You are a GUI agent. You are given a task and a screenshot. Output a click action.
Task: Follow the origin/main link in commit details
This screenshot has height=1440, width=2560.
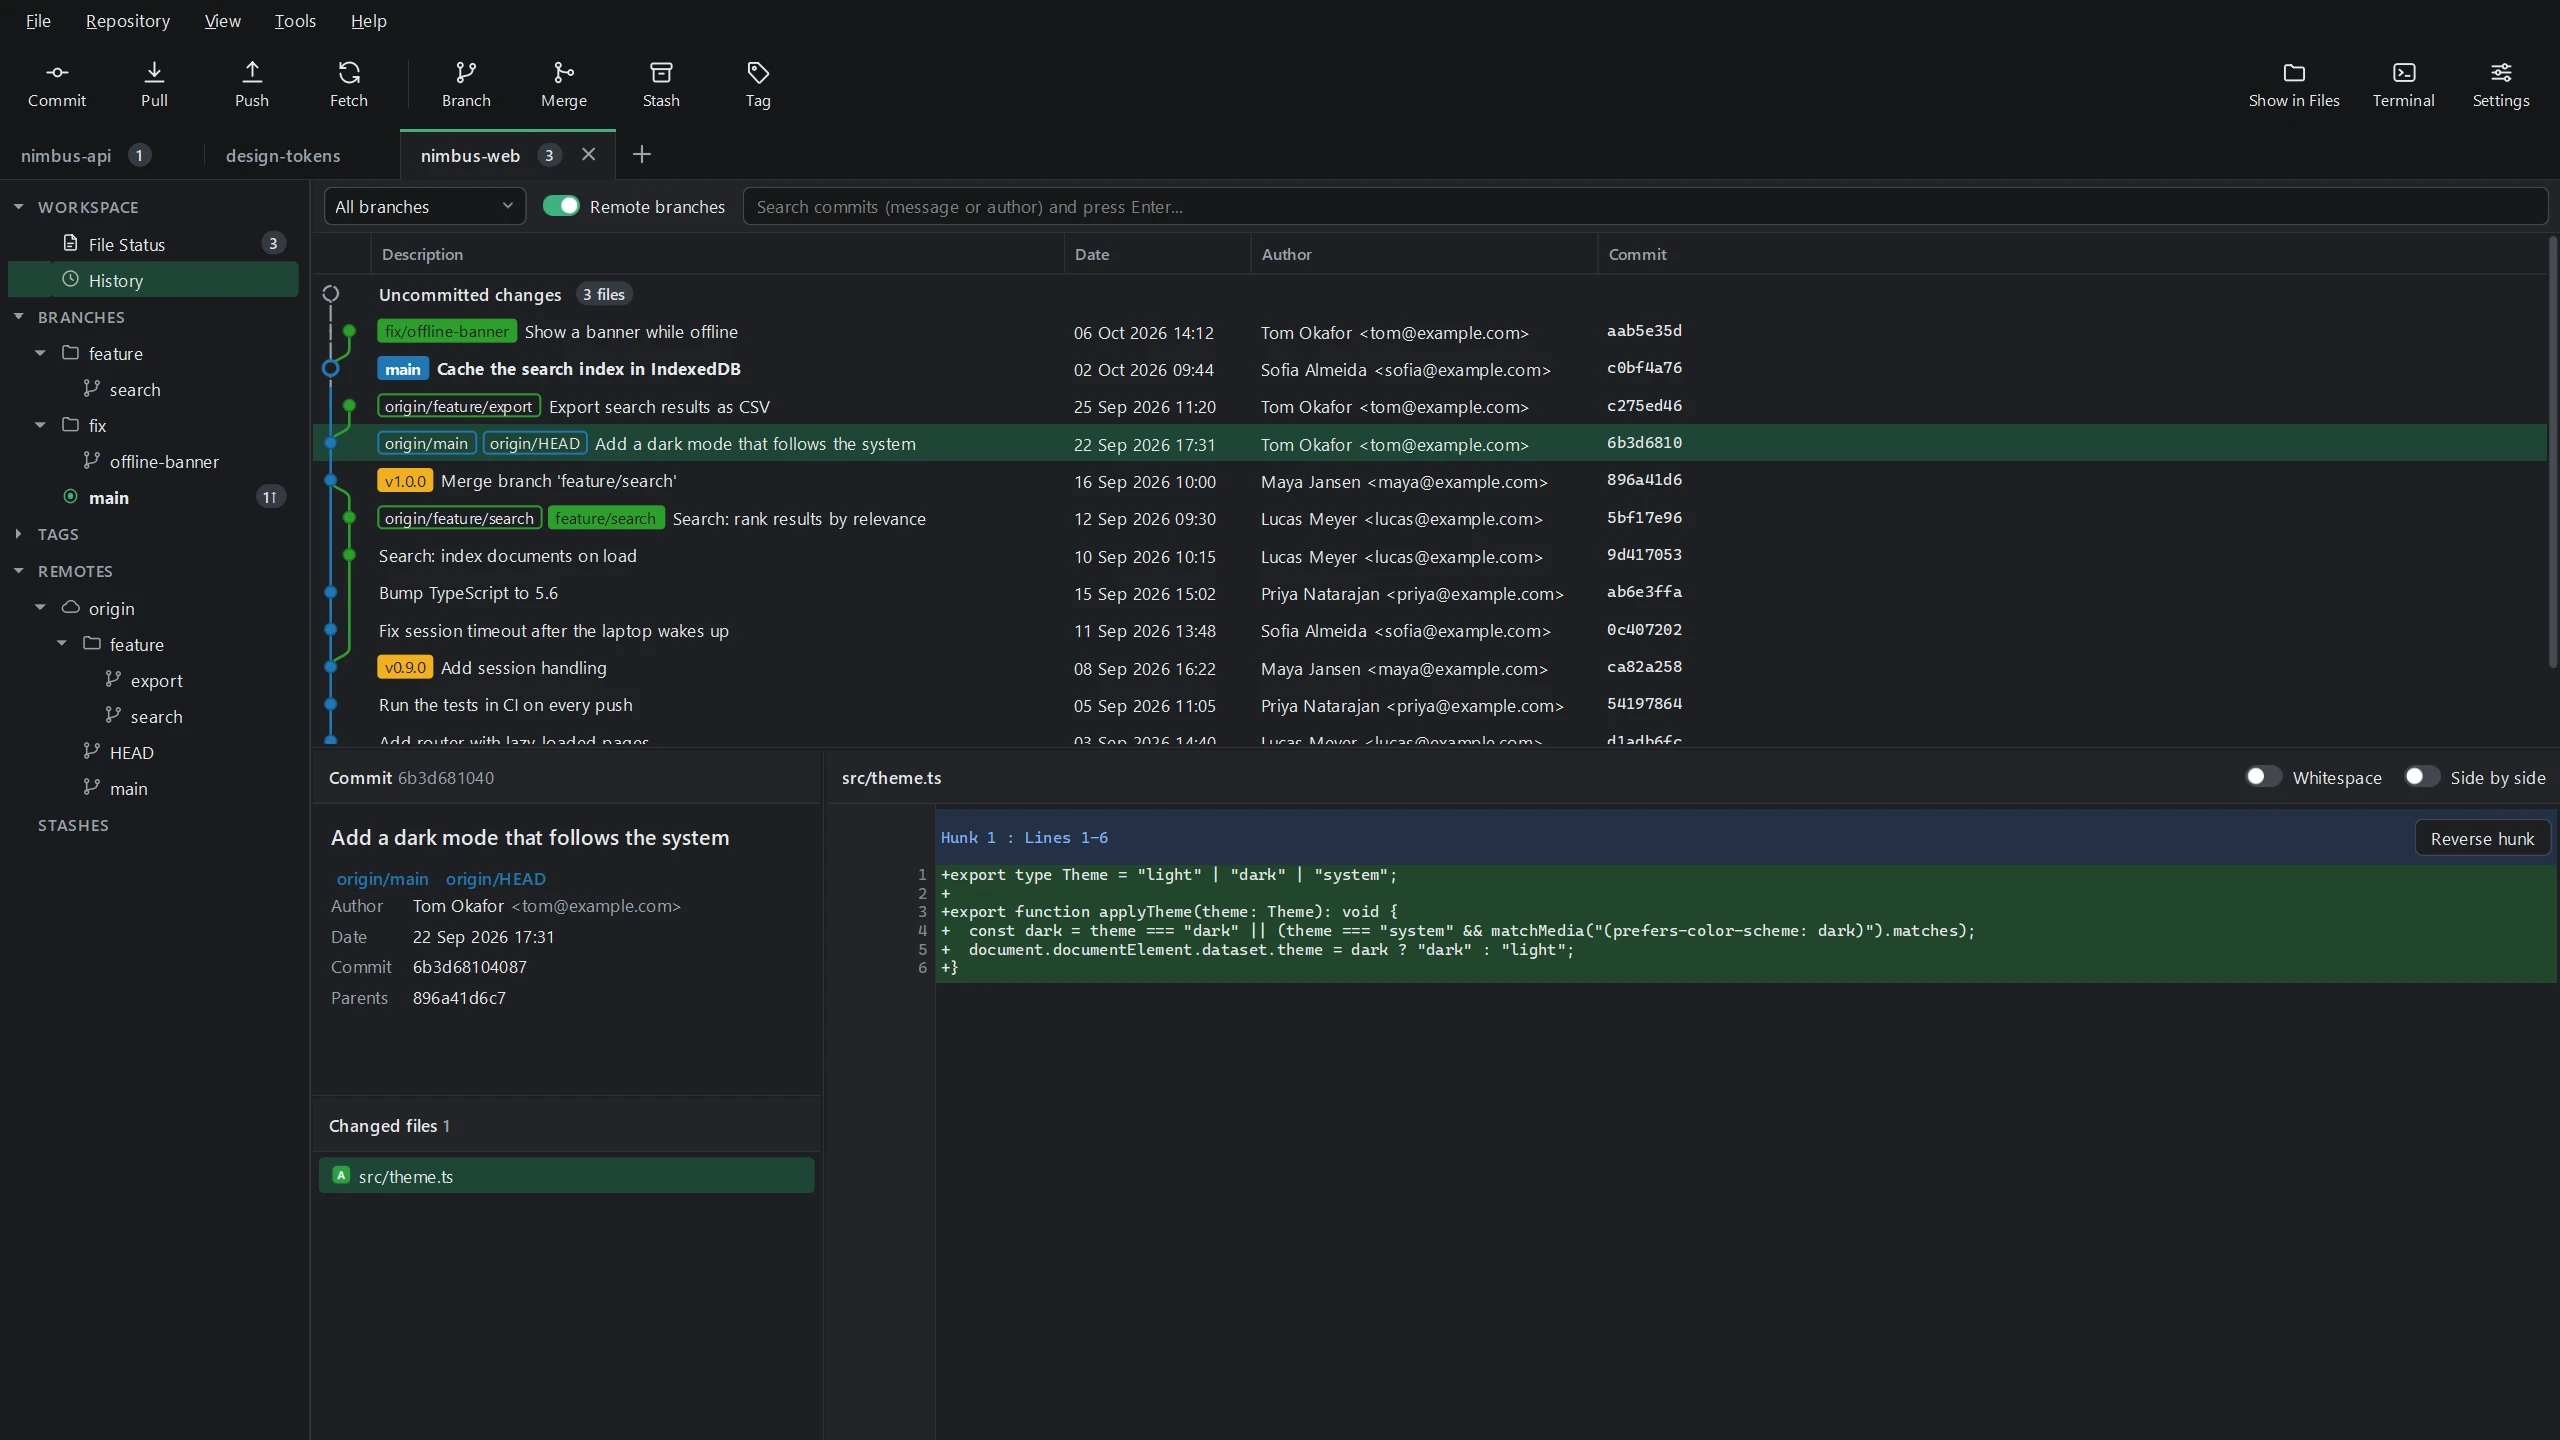pyautogui.click(x=382, y=879)
